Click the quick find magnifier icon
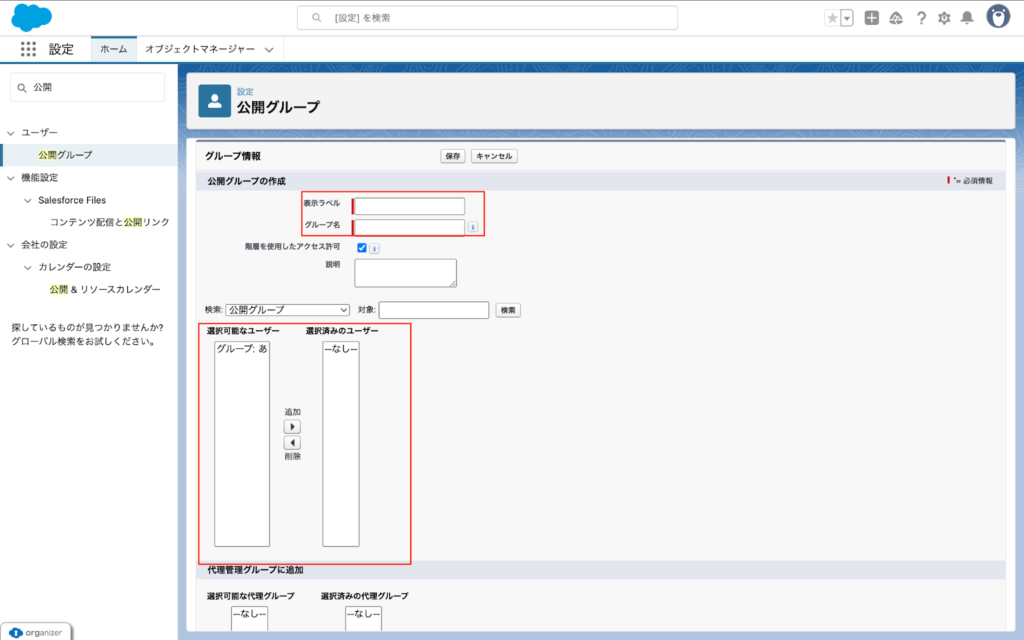The image size is (1024, 640). coord(20,87)
